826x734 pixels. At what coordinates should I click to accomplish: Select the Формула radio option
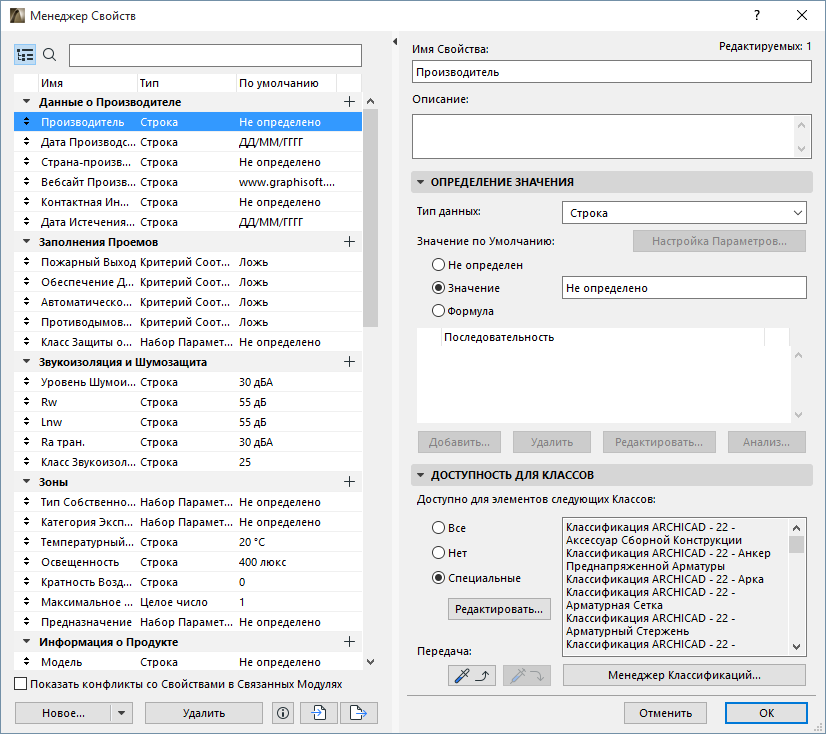click(438, 311)
